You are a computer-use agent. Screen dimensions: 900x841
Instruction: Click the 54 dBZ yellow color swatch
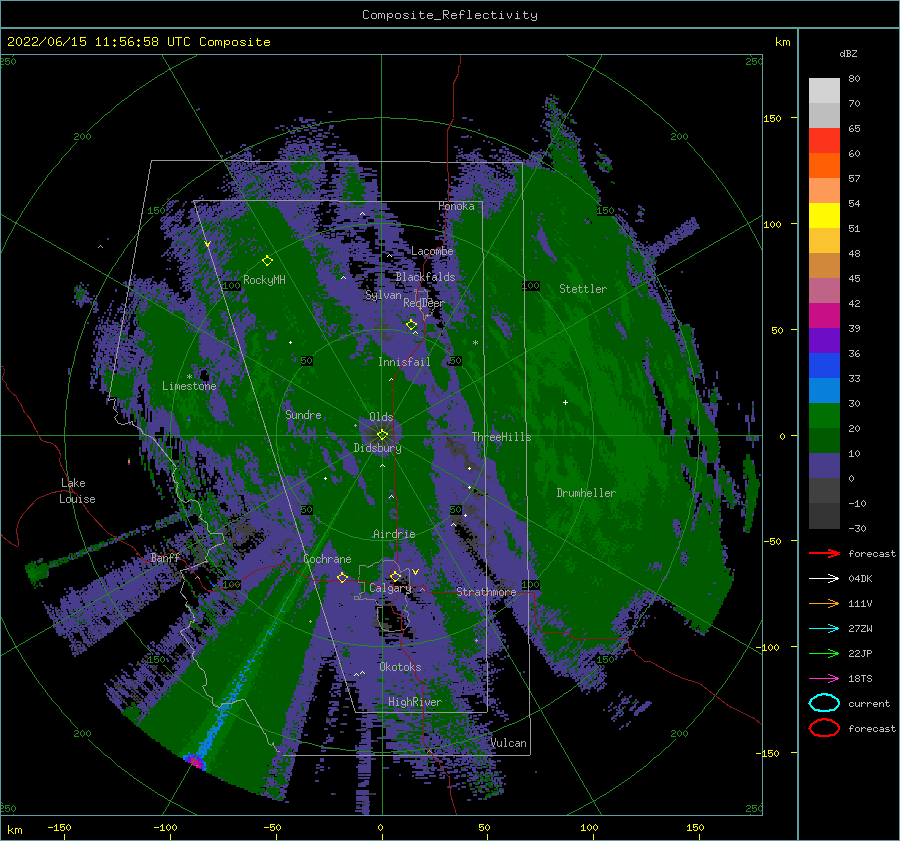(x=824, y=216)
